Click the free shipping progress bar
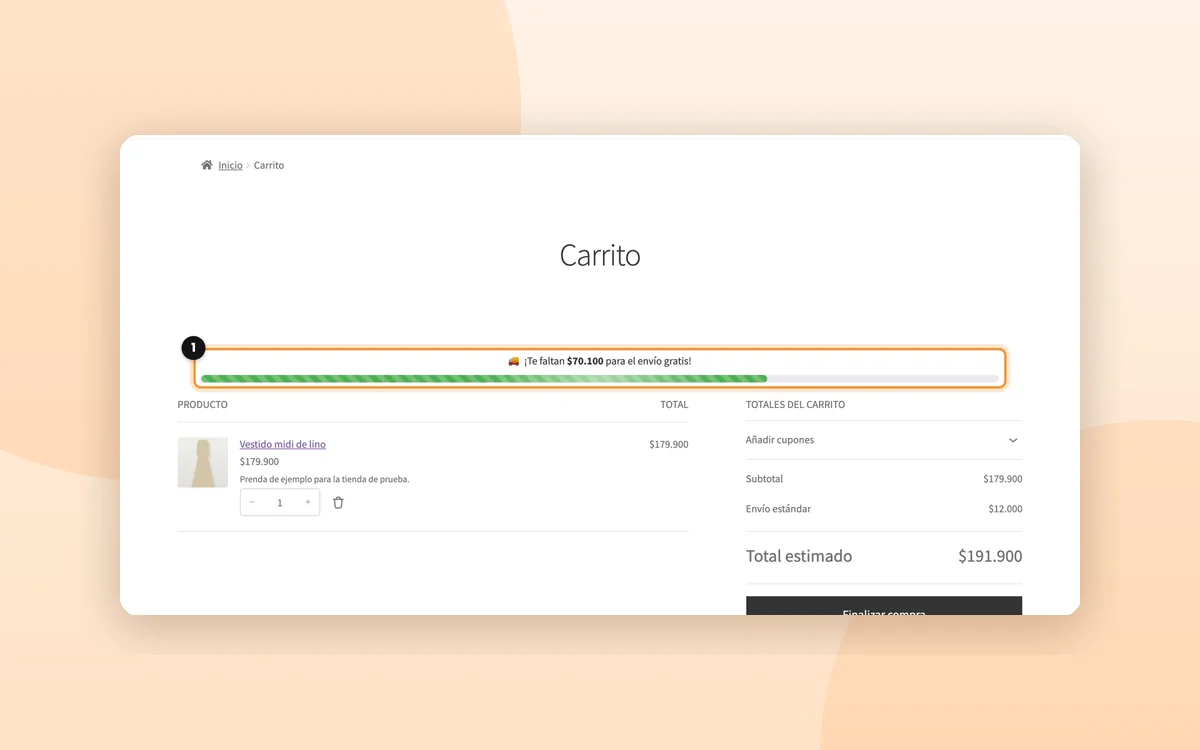The image size is (1200, 750). 600,379
